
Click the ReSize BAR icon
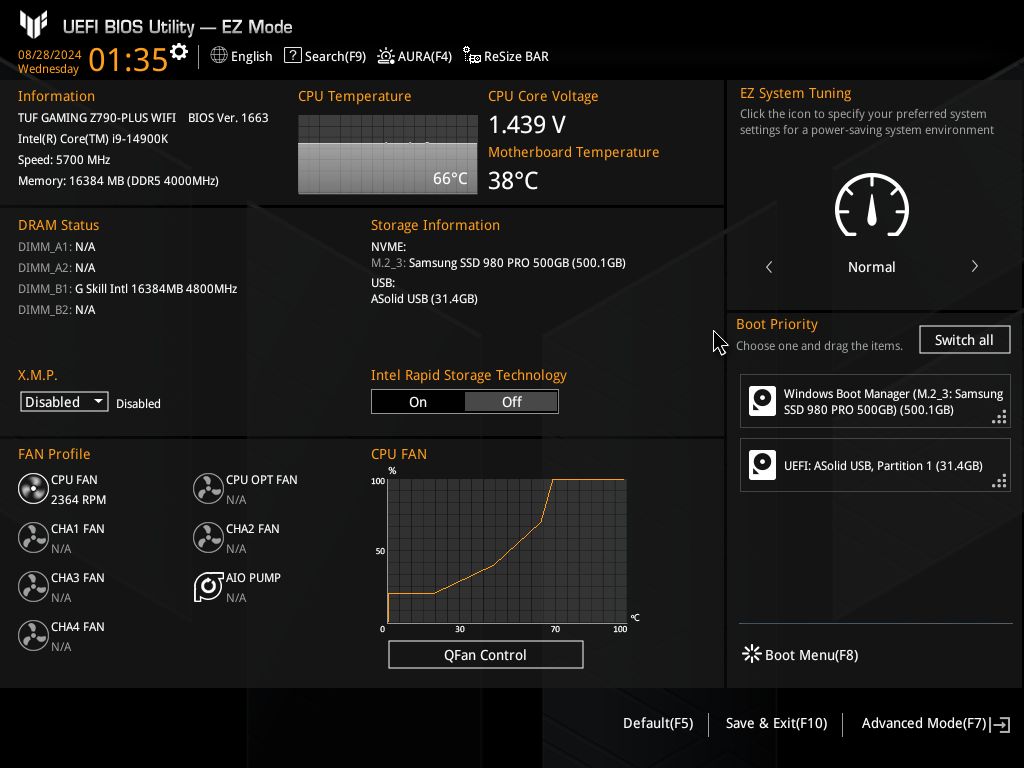coord(472,57)
